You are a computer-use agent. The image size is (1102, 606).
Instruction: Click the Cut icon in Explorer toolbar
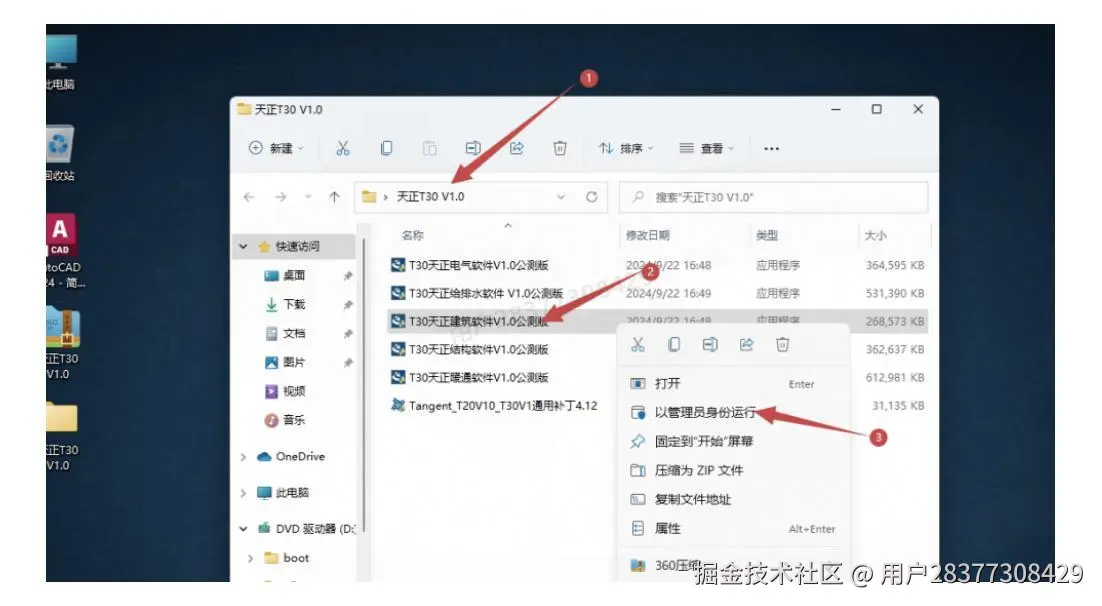coord(342,148)
